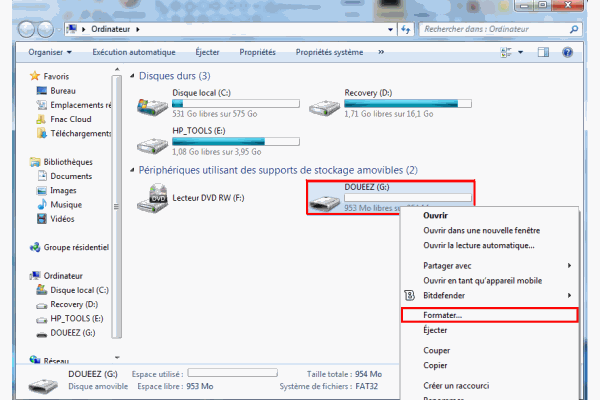Click Exécution automatique in toolbar

pos(134,52)
